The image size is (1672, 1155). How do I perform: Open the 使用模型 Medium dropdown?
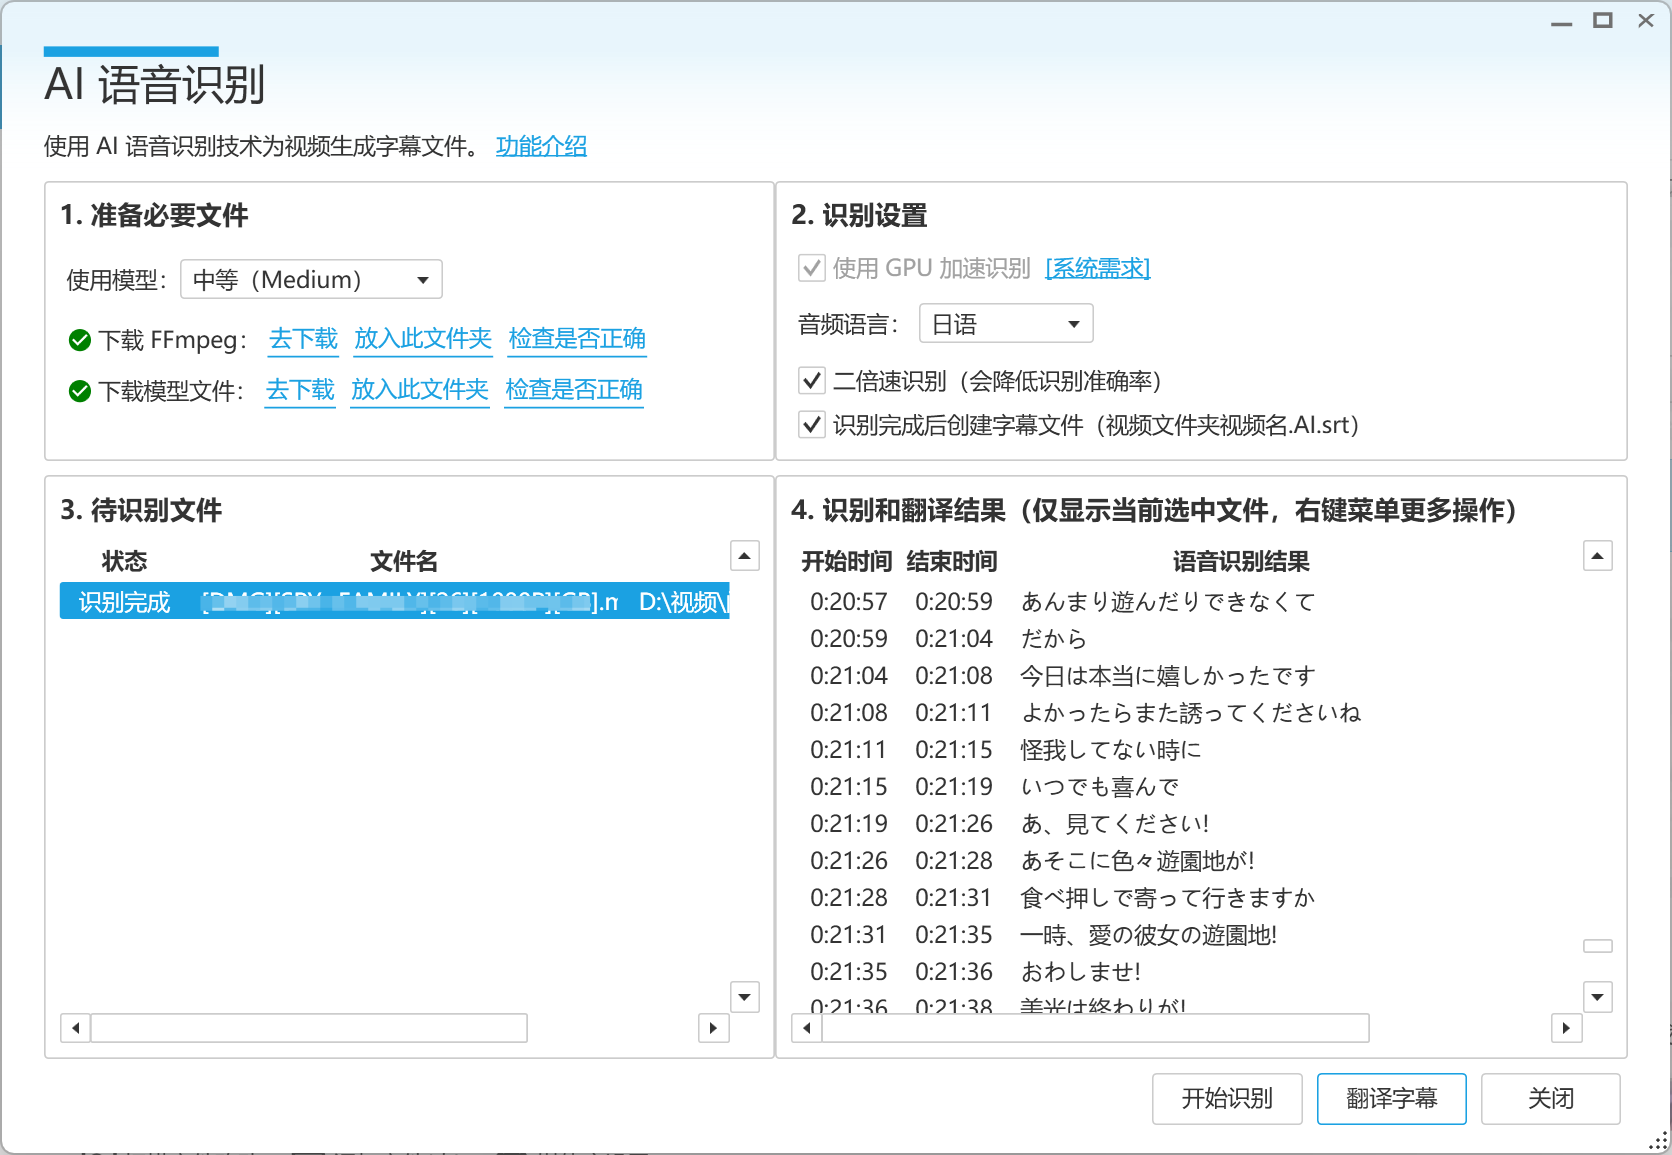(311, 280)
